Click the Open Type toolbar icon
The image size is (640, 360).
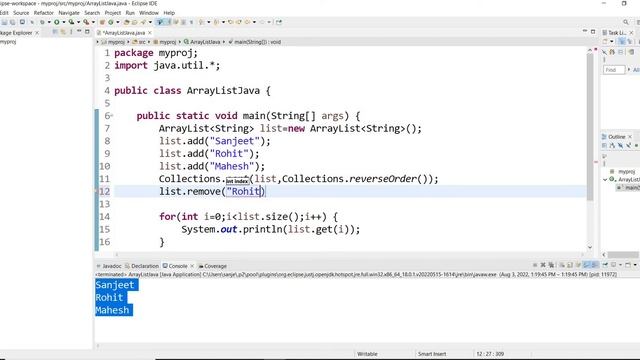point(127,22)
